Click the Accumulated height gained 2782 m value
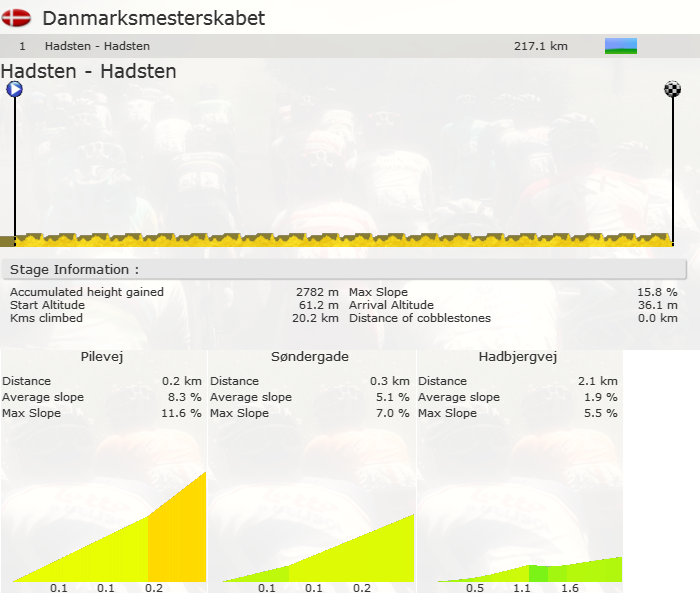Image resolution: width=700 pixels, height=613 pixels. point(317,292)
